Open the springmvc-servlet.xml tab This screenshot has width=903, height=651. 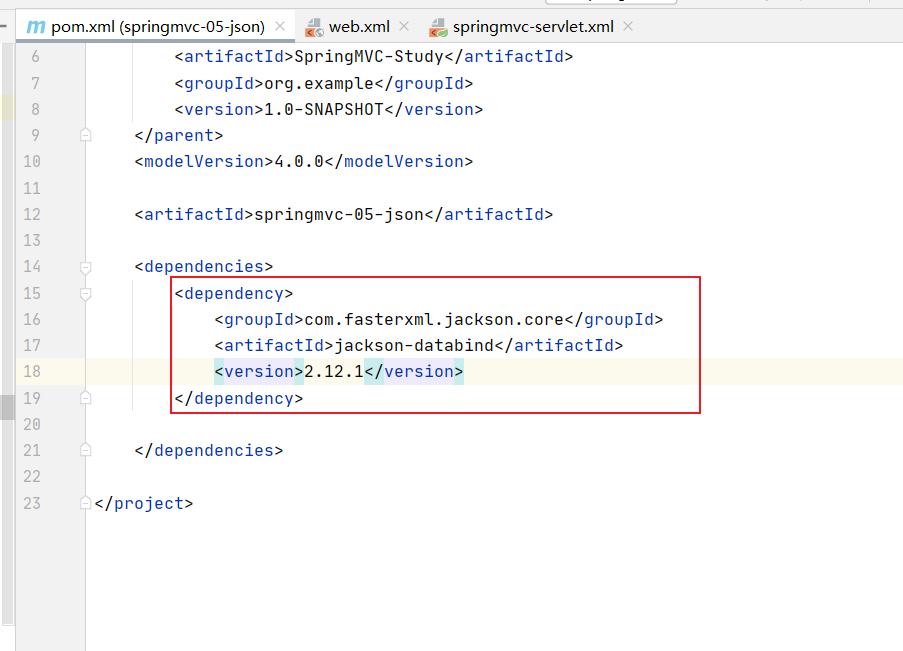pyautogui.click(x=533, y=27)
